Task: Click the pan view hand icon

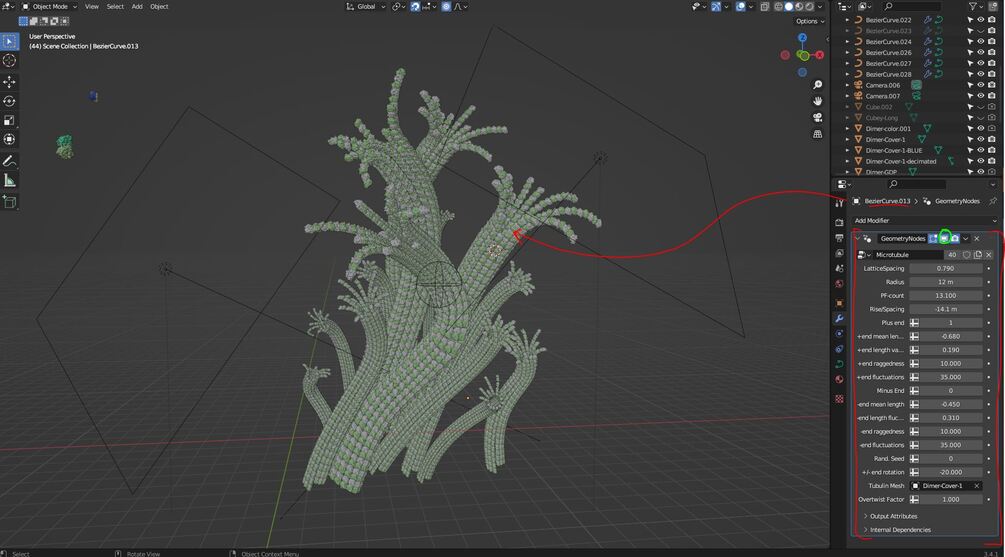Action: point(818,101)
